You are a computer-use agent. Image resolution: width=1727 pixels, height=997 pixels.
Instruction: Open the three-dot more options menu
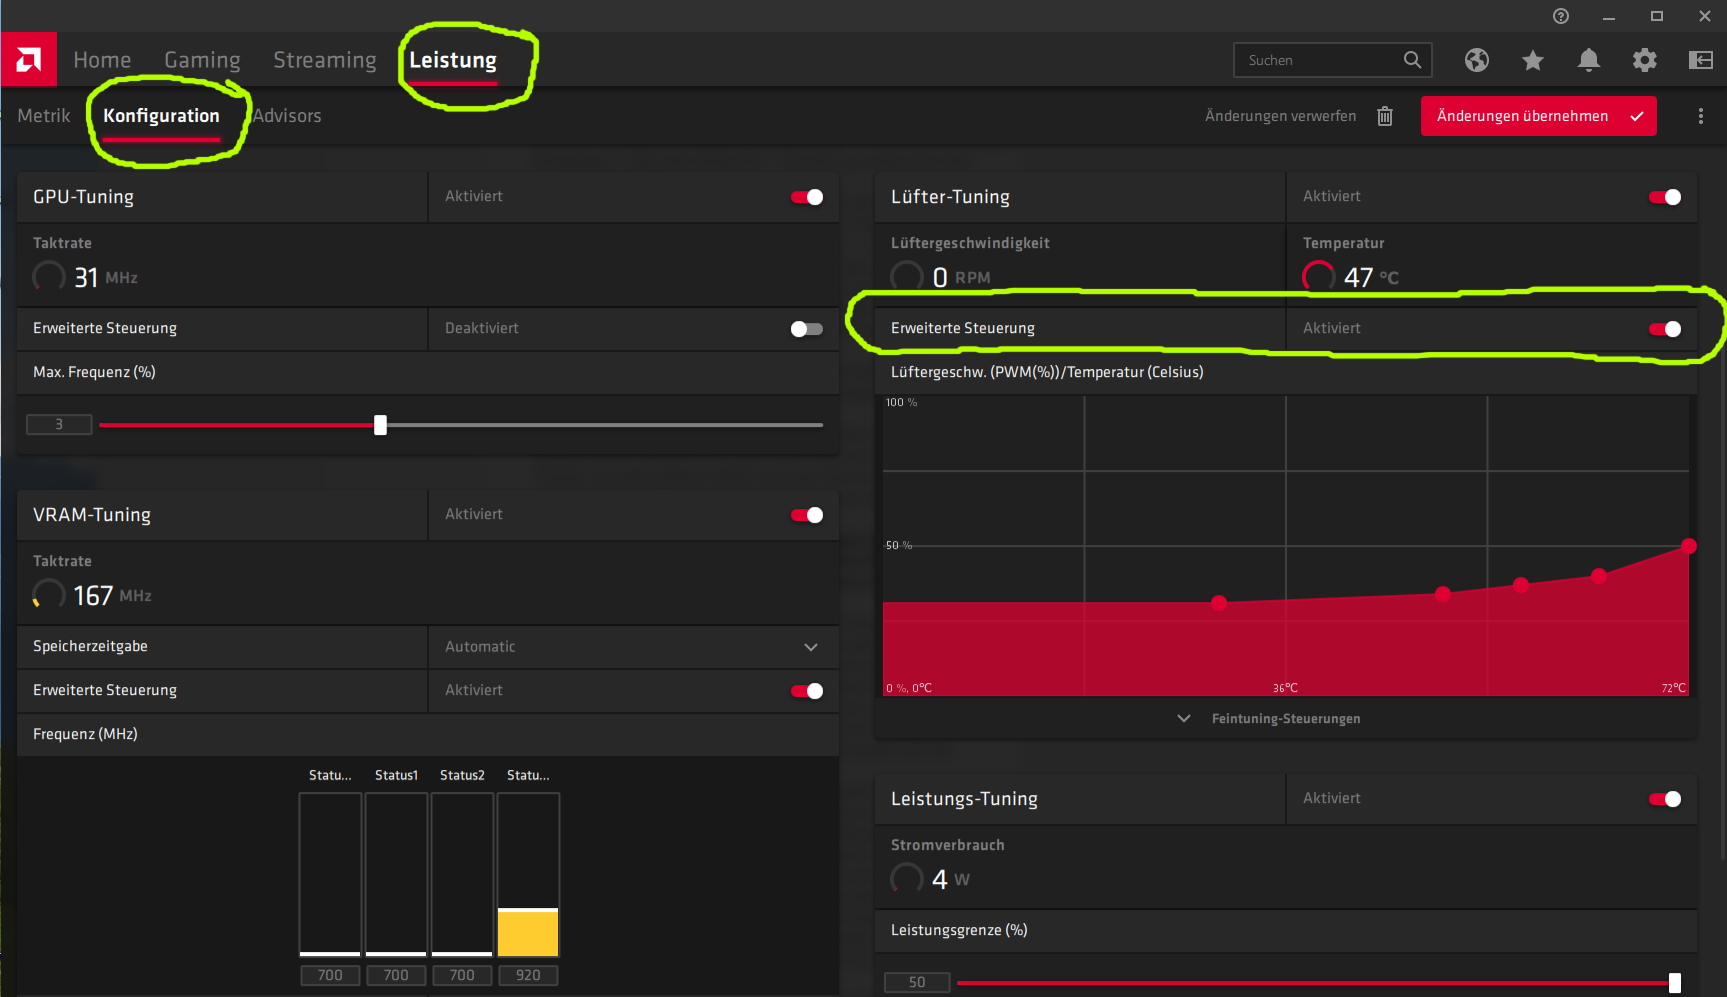coord(1701,116)
